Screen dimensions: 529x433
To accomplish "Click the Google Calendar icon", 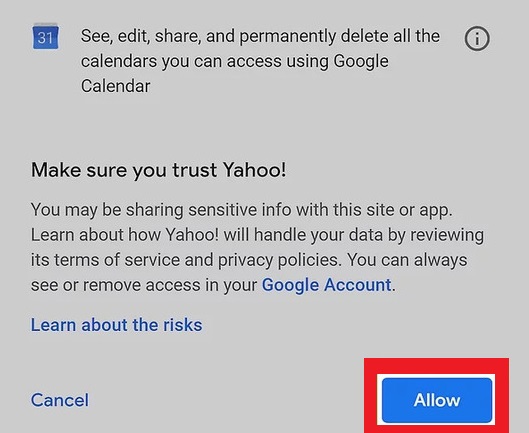I will click(46, 37).
